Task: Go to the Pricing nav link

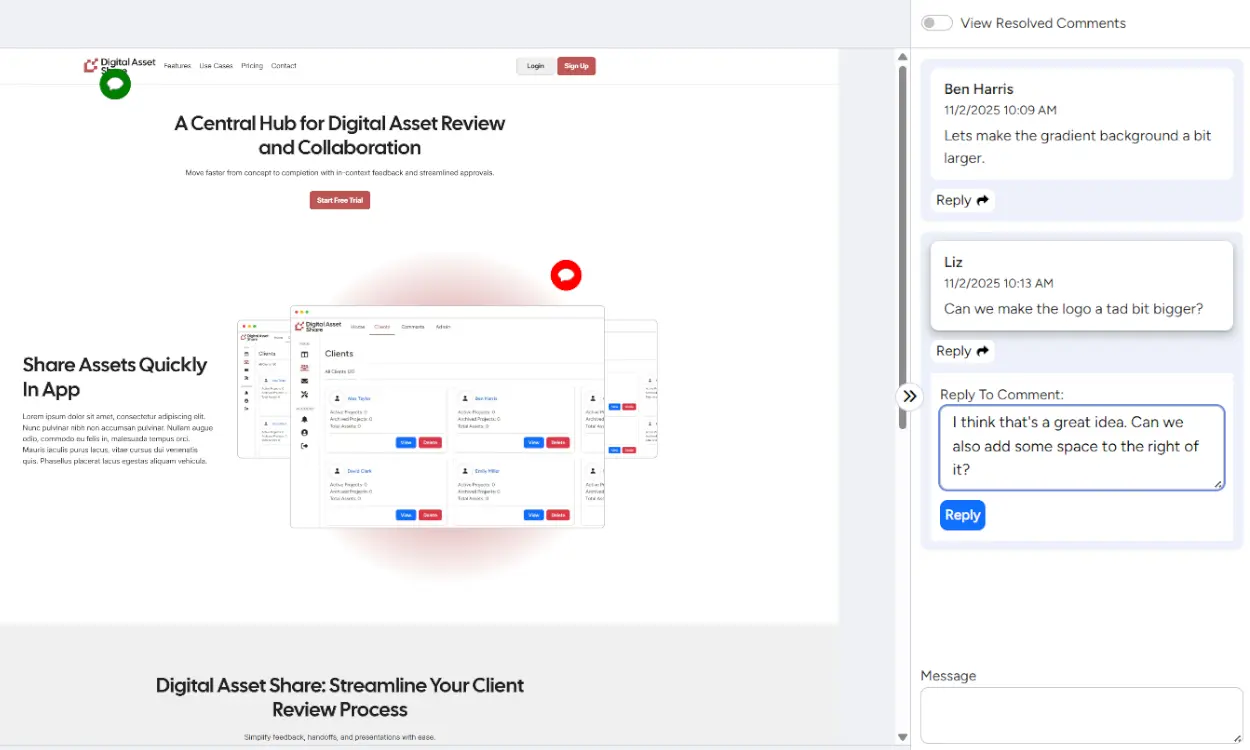Action: pos(252,66)
